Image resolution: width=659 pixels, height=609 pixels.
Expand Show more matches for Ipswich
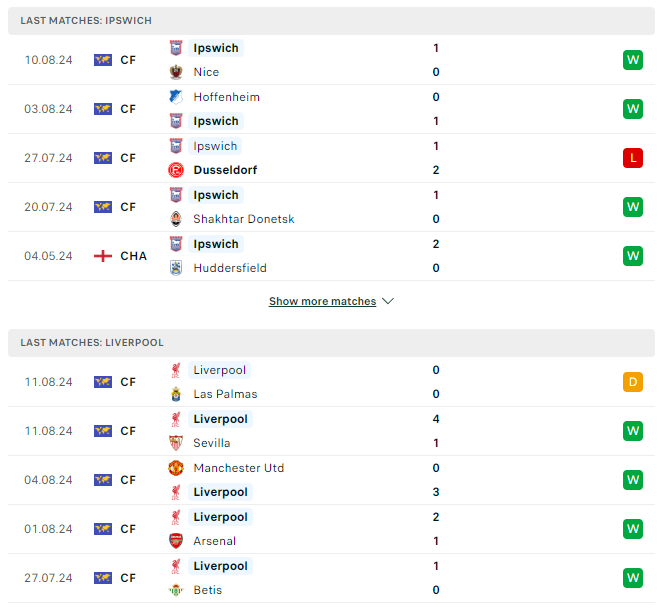tap(322, 301)
